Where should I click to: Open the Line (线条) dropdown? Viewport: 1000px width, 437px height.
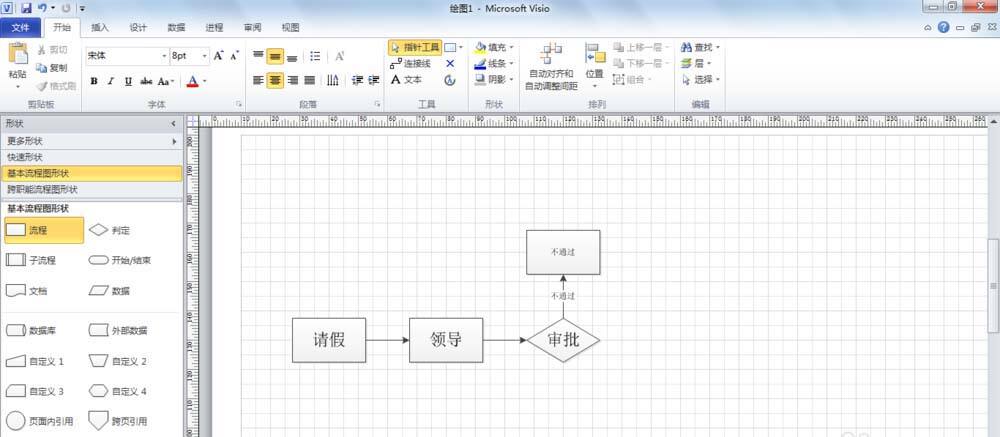coord(494,64)
